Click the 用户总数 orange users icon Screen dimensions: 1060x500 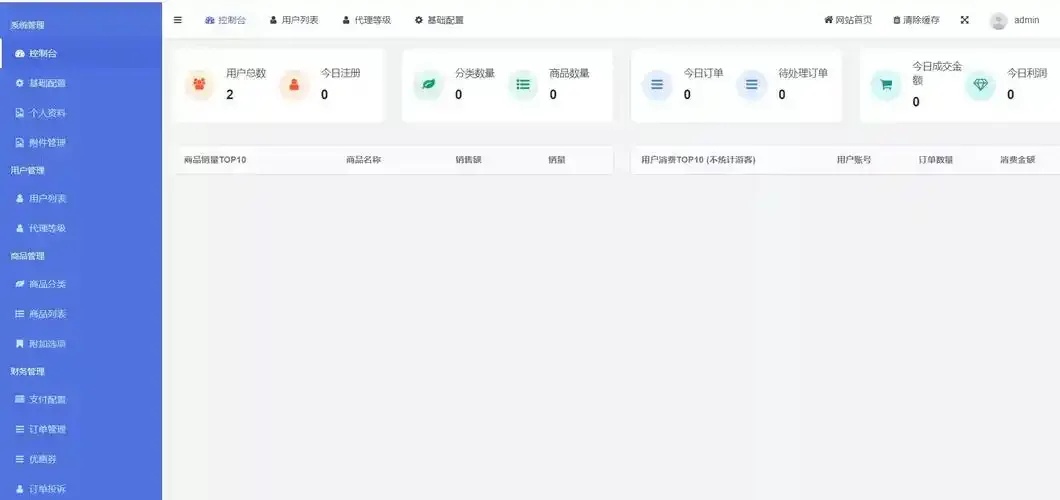coord(199,85)
